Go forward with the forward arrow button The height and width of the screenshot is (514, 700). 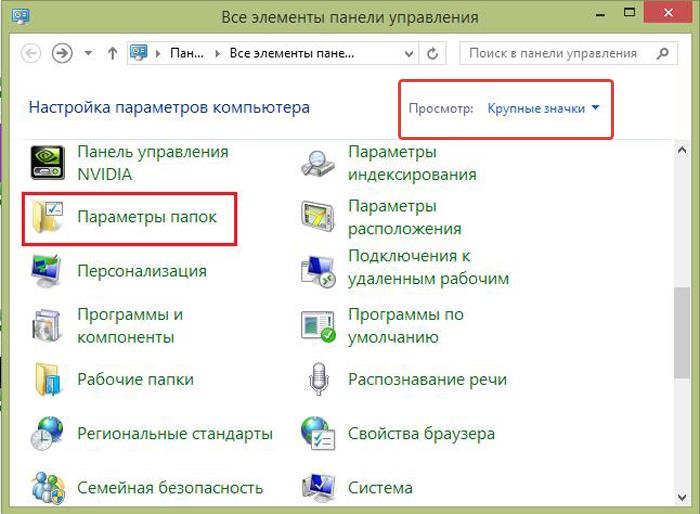pyautogui.click(x=62, y=53)
